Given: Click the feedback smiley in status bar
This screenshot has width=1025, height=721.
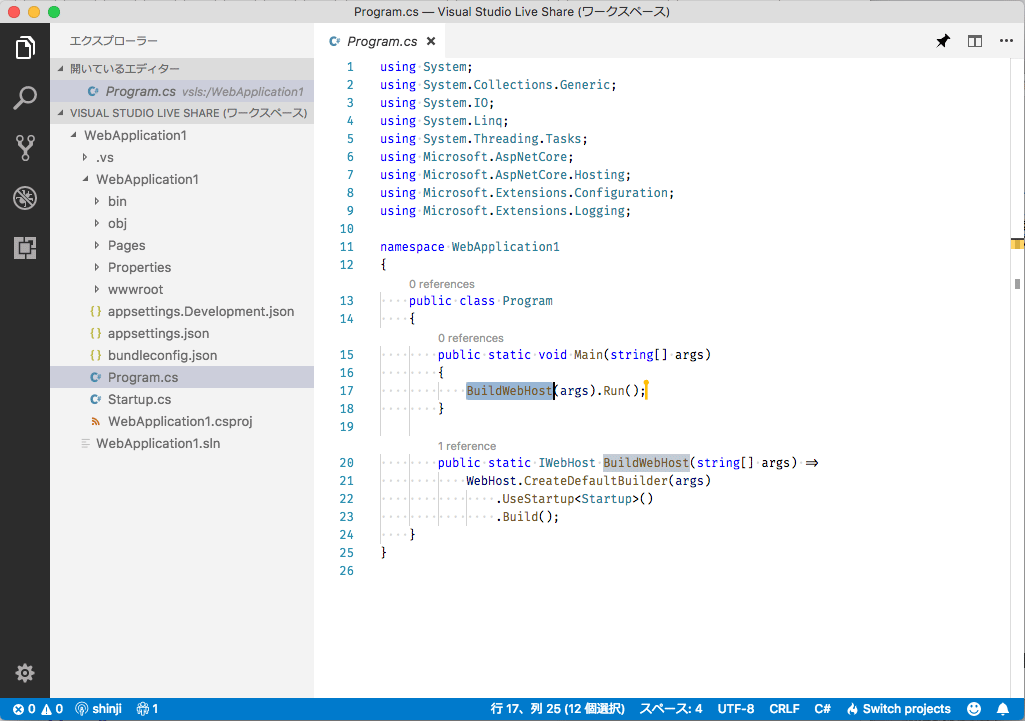Looking at the screenshot, I should [973, 708].
